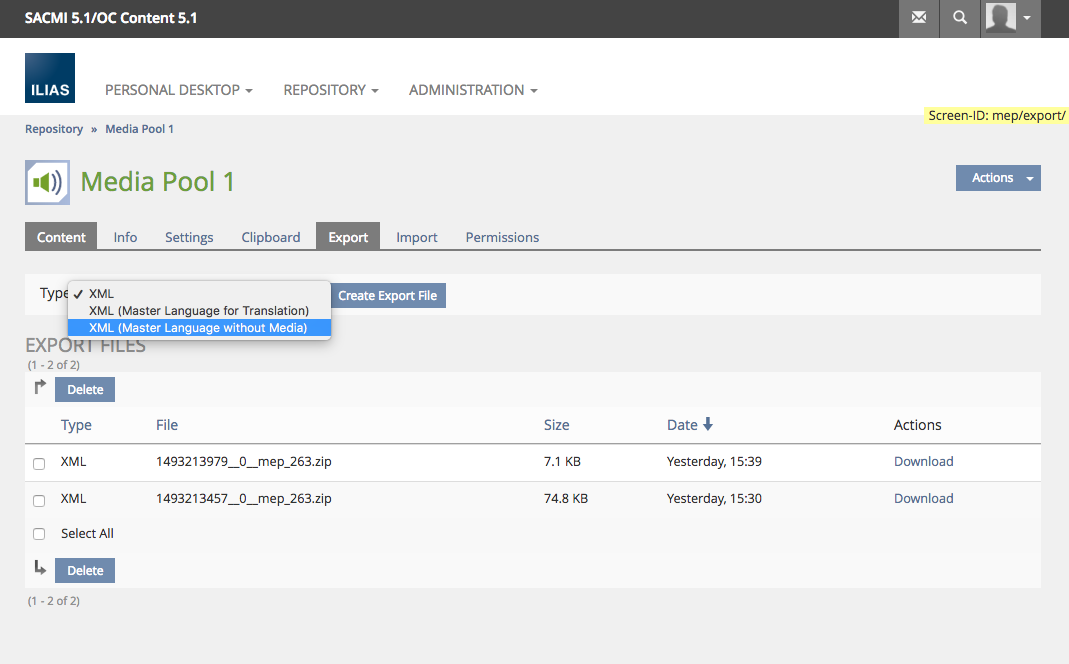Click the Media Pool speaker icon
The width and height of the screenshot is (1069, 664).
47,182
